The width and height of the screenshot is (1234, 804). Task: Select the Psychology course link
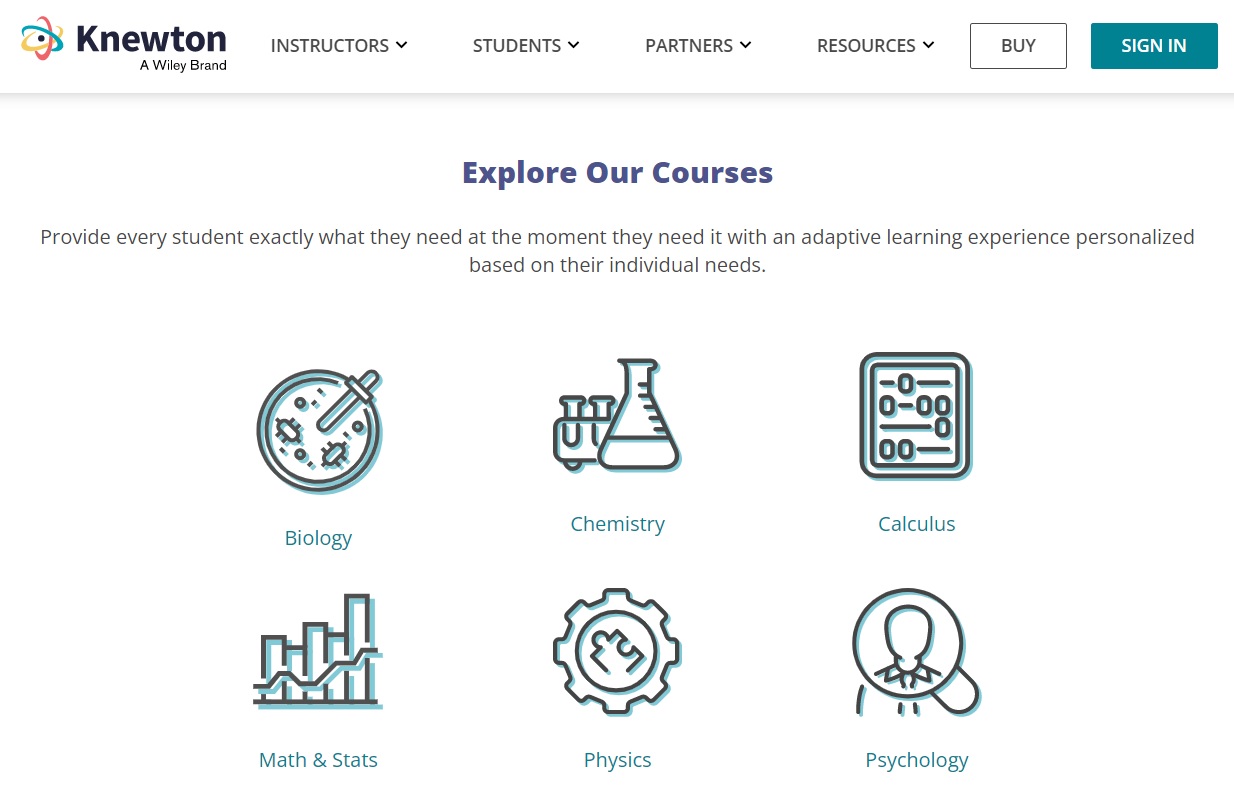[916, 760]
